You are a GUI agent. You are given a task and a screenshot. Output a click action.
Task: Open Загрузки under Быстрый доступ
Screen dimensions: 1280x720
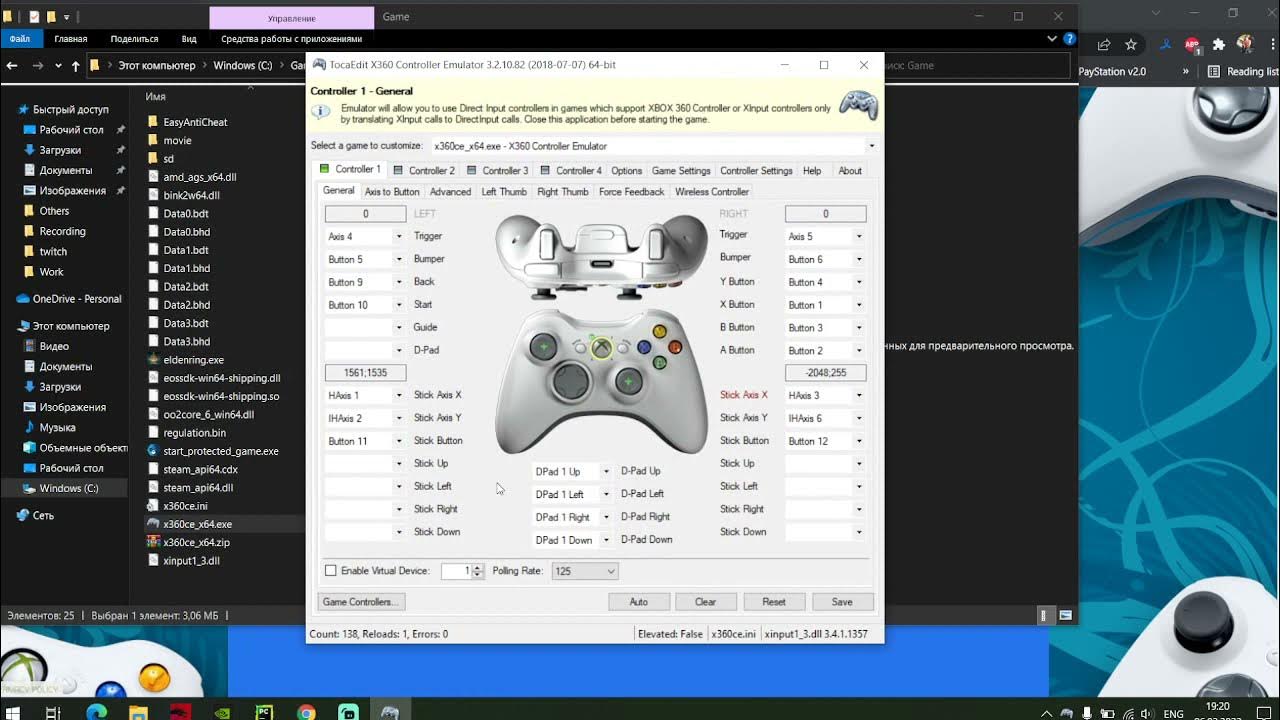60,150
